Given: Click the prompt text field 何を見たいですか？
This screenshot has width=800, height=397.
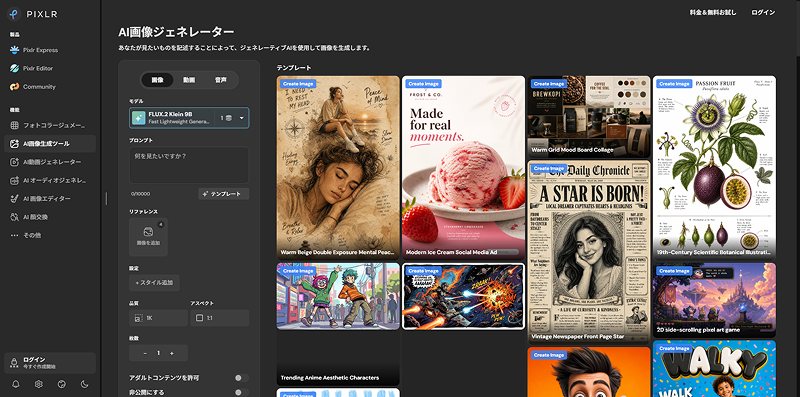Looking at the screenshot, I should (x=189, y=165).
